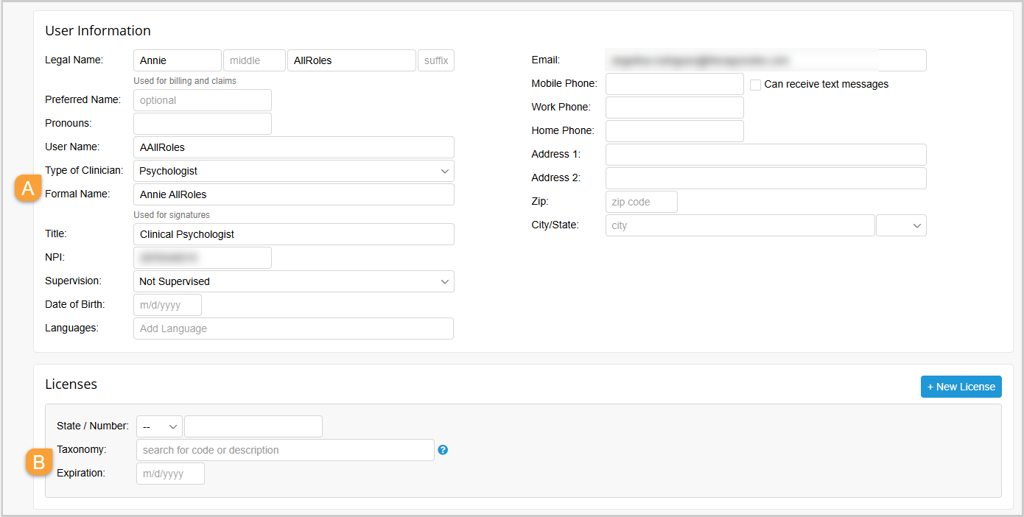Click the Taxonomy search field

pos(285,450)
